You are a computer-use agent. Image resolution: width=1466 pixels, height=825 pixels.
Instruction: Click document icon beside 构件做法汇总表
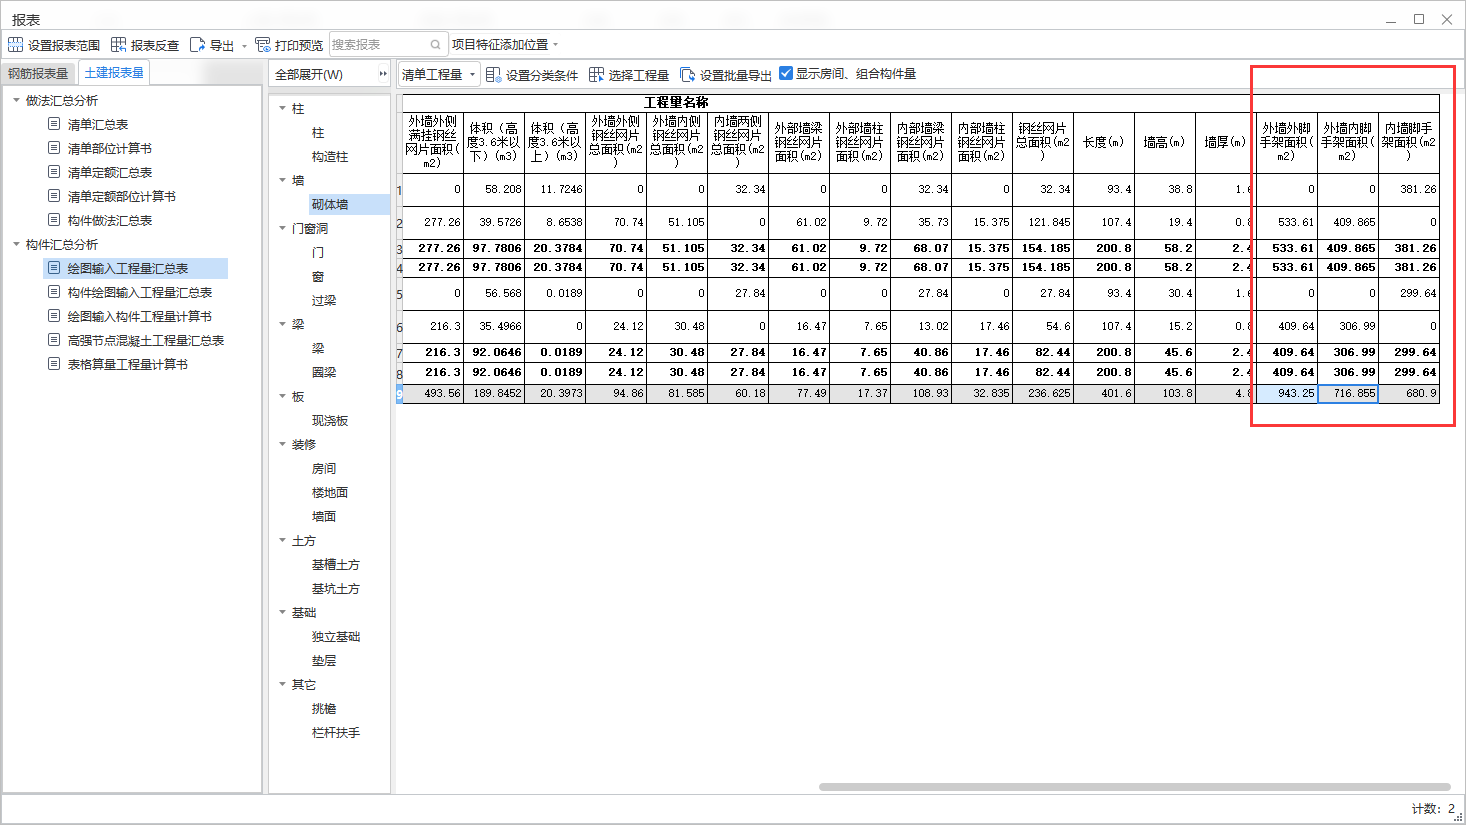[x=54, y=220]
